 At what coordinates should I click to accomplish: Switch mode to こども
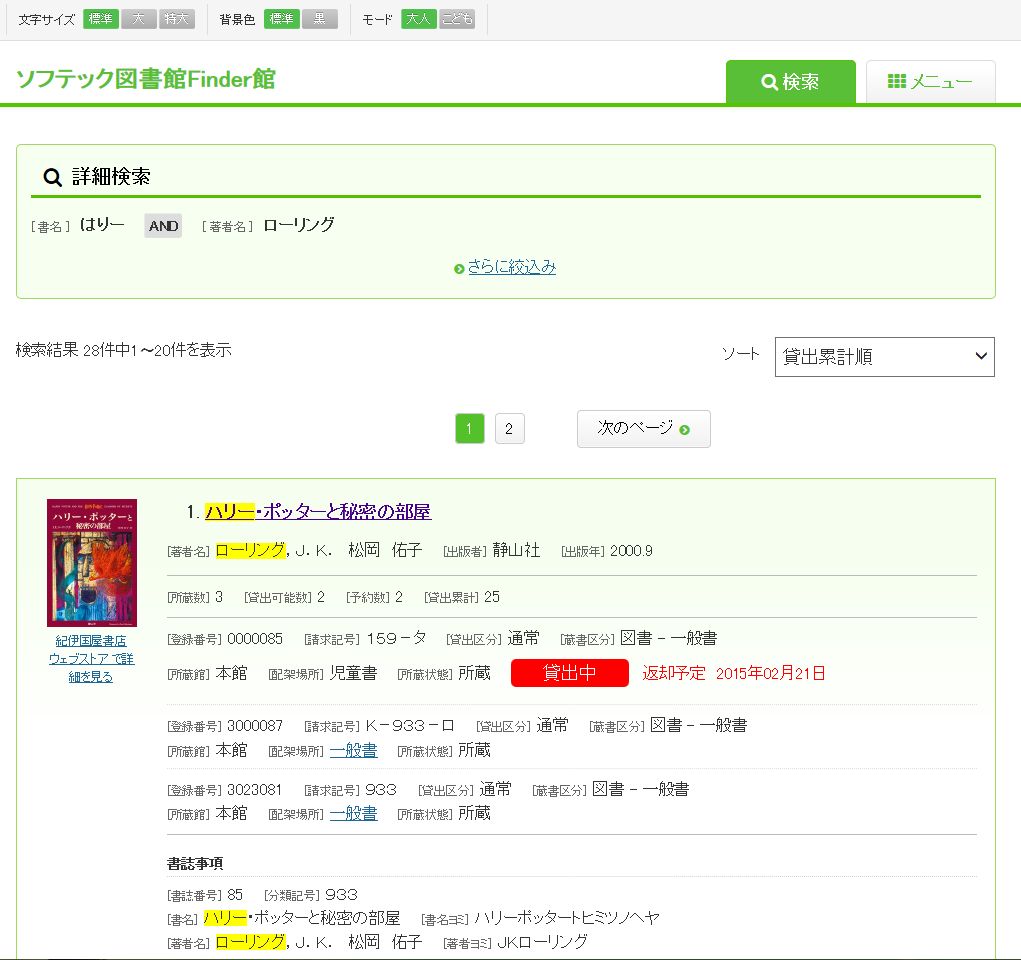pyautogui.click(x=457, y=19)
